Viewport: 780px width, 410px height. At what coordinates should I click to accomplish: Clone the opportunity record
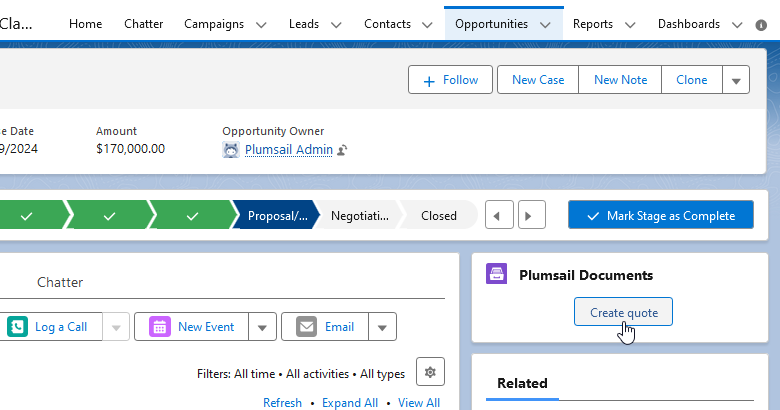click(x=691, y=80)
